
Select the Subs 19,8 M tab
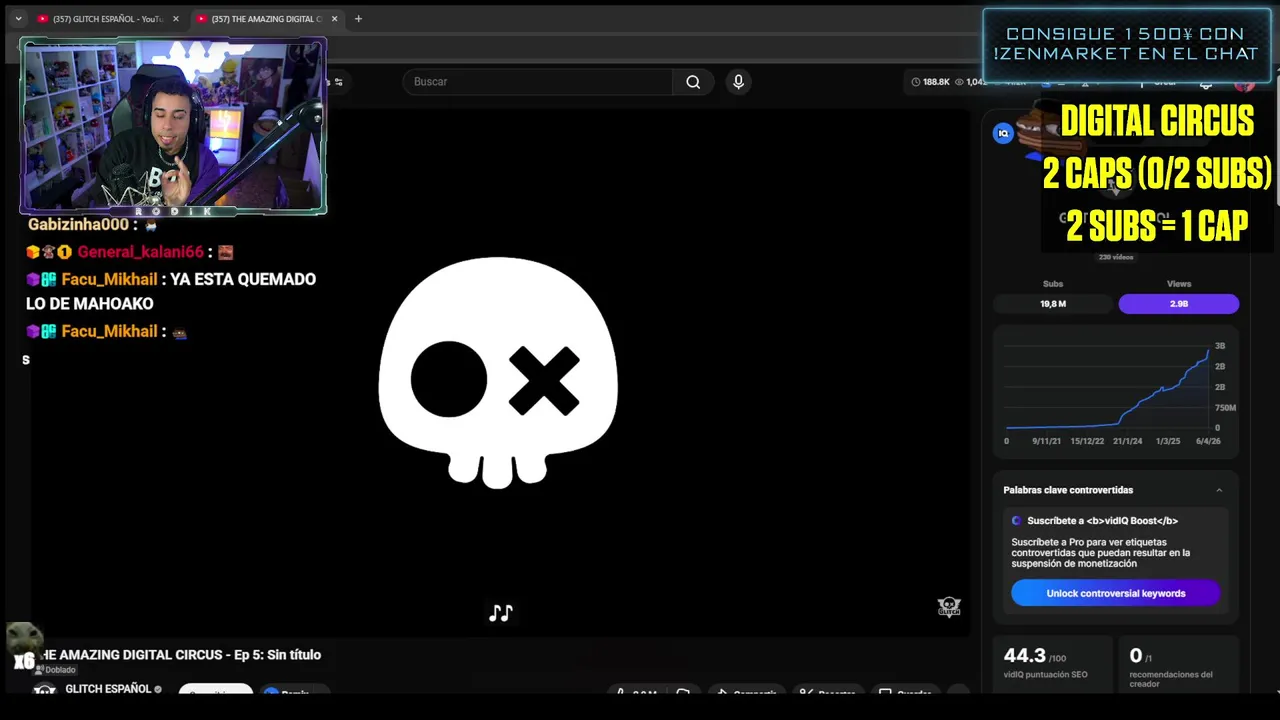1053,304
